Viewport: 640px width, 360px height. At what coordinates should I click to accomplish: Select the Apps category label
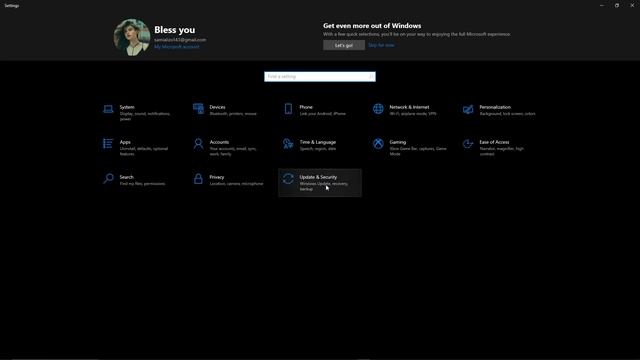tap(125, 142)
